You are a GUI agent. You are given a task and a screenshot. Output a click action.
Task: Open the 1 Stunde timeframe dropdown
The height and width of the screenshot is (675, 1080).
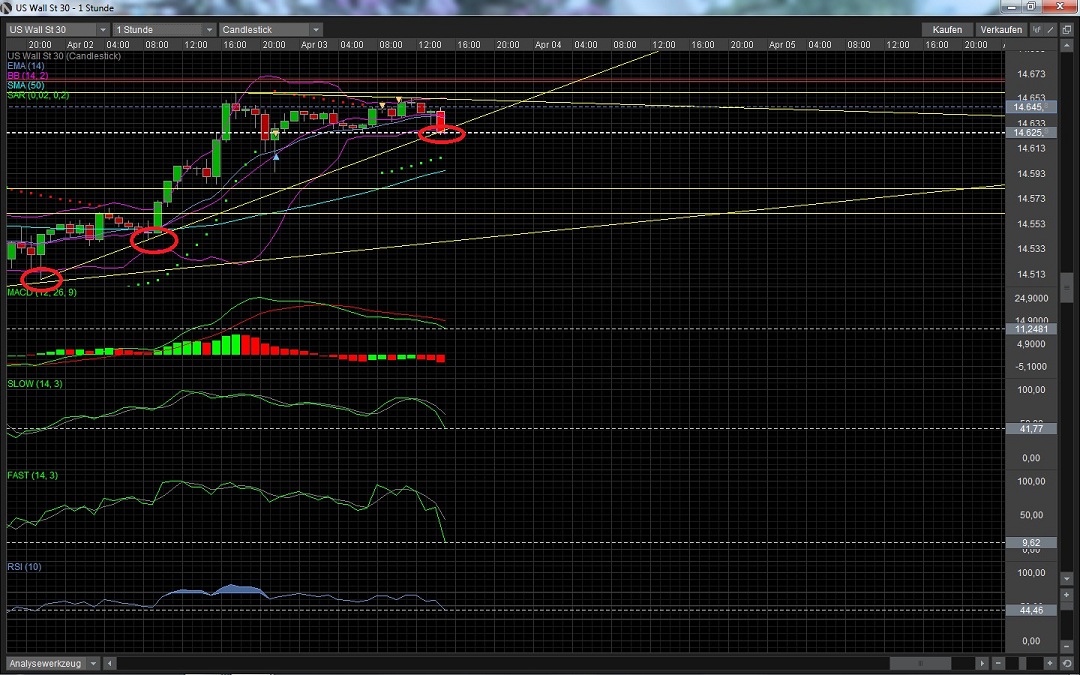tap(165, 30)
